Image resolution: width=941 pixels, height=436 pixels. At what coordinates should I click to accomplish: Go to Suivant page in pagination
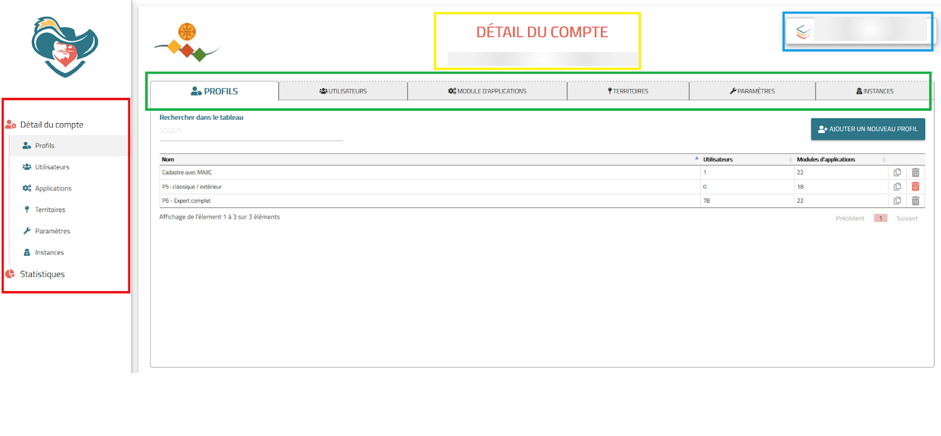[906, 218]
